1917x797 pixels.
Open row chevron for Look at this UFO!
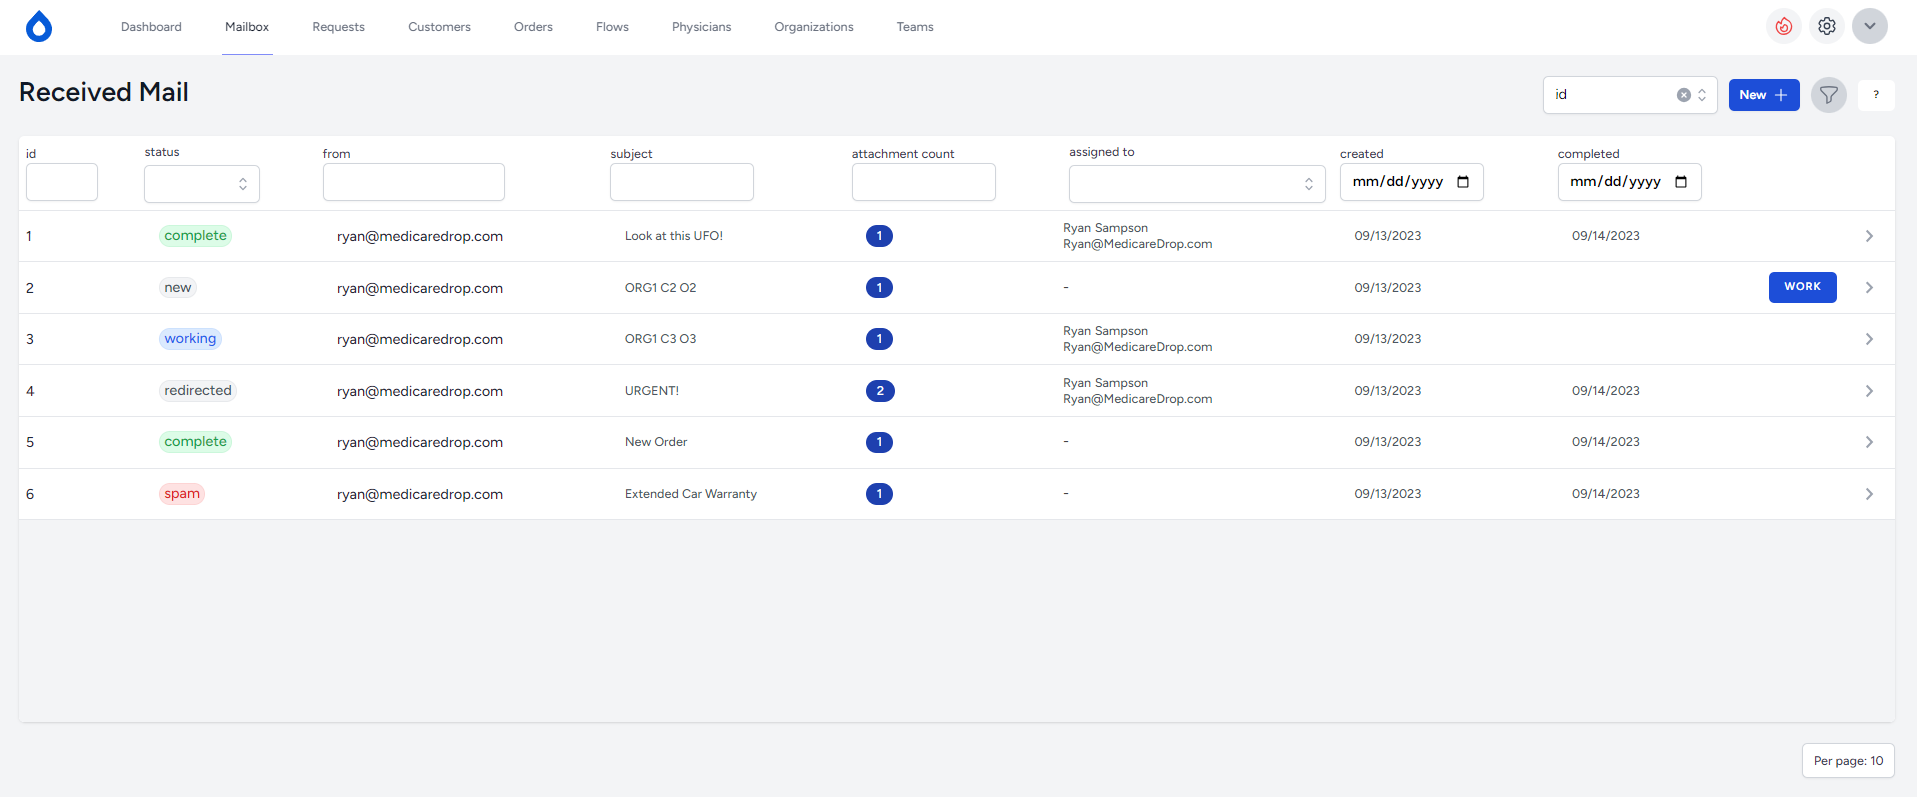pos(1868,236)
